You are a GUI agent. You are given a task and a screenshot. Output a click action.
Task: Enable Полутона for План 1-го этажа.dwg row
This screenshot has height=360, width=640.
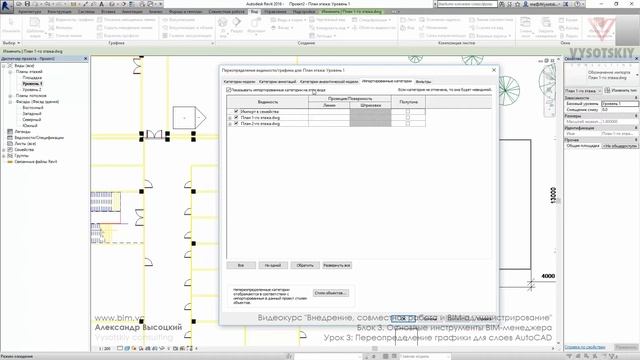[408, 118]
